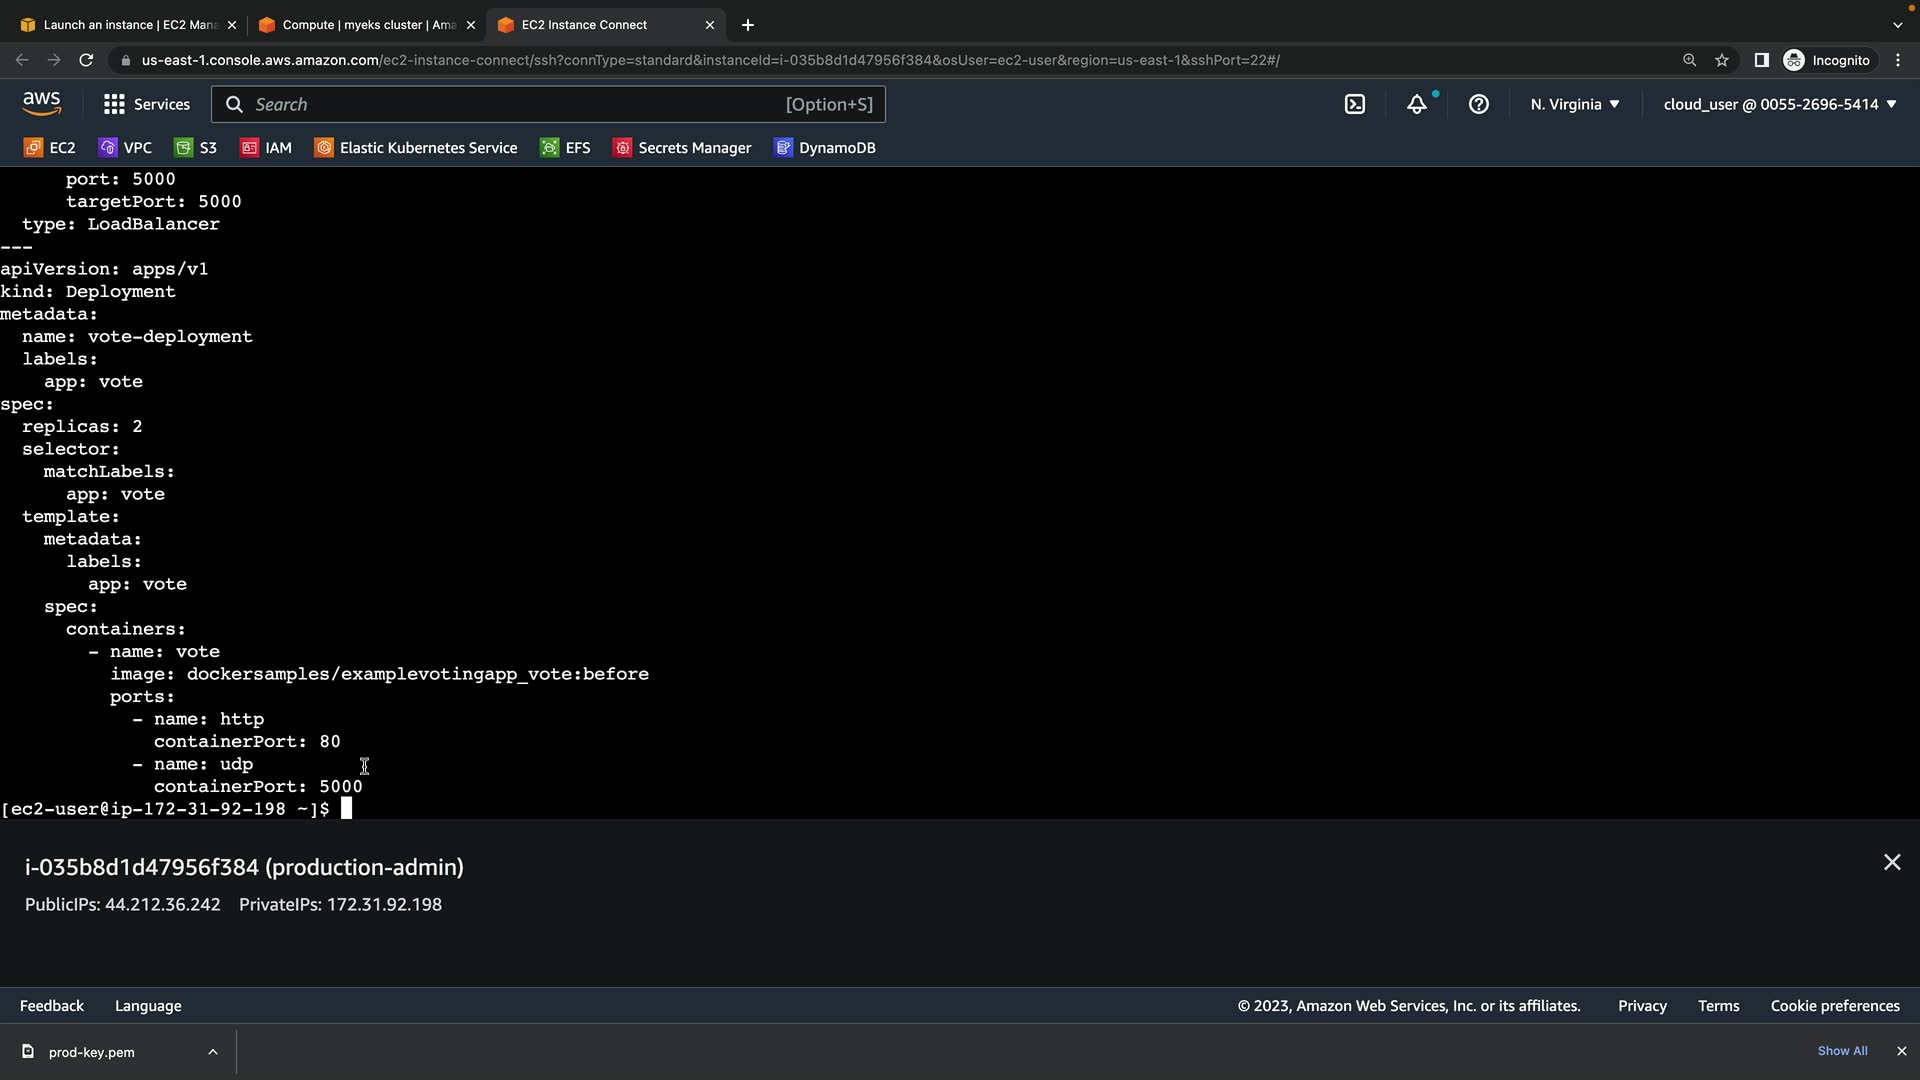Open the notifications bell
Viewport: 1920px width, 1080px height.
coord(1417,104)
